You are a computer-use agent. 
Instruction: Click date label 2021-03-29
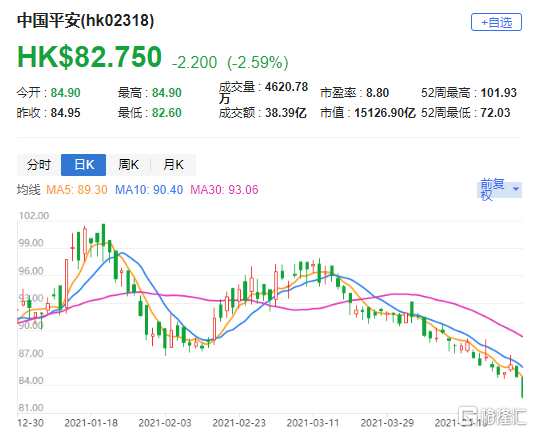387,423
